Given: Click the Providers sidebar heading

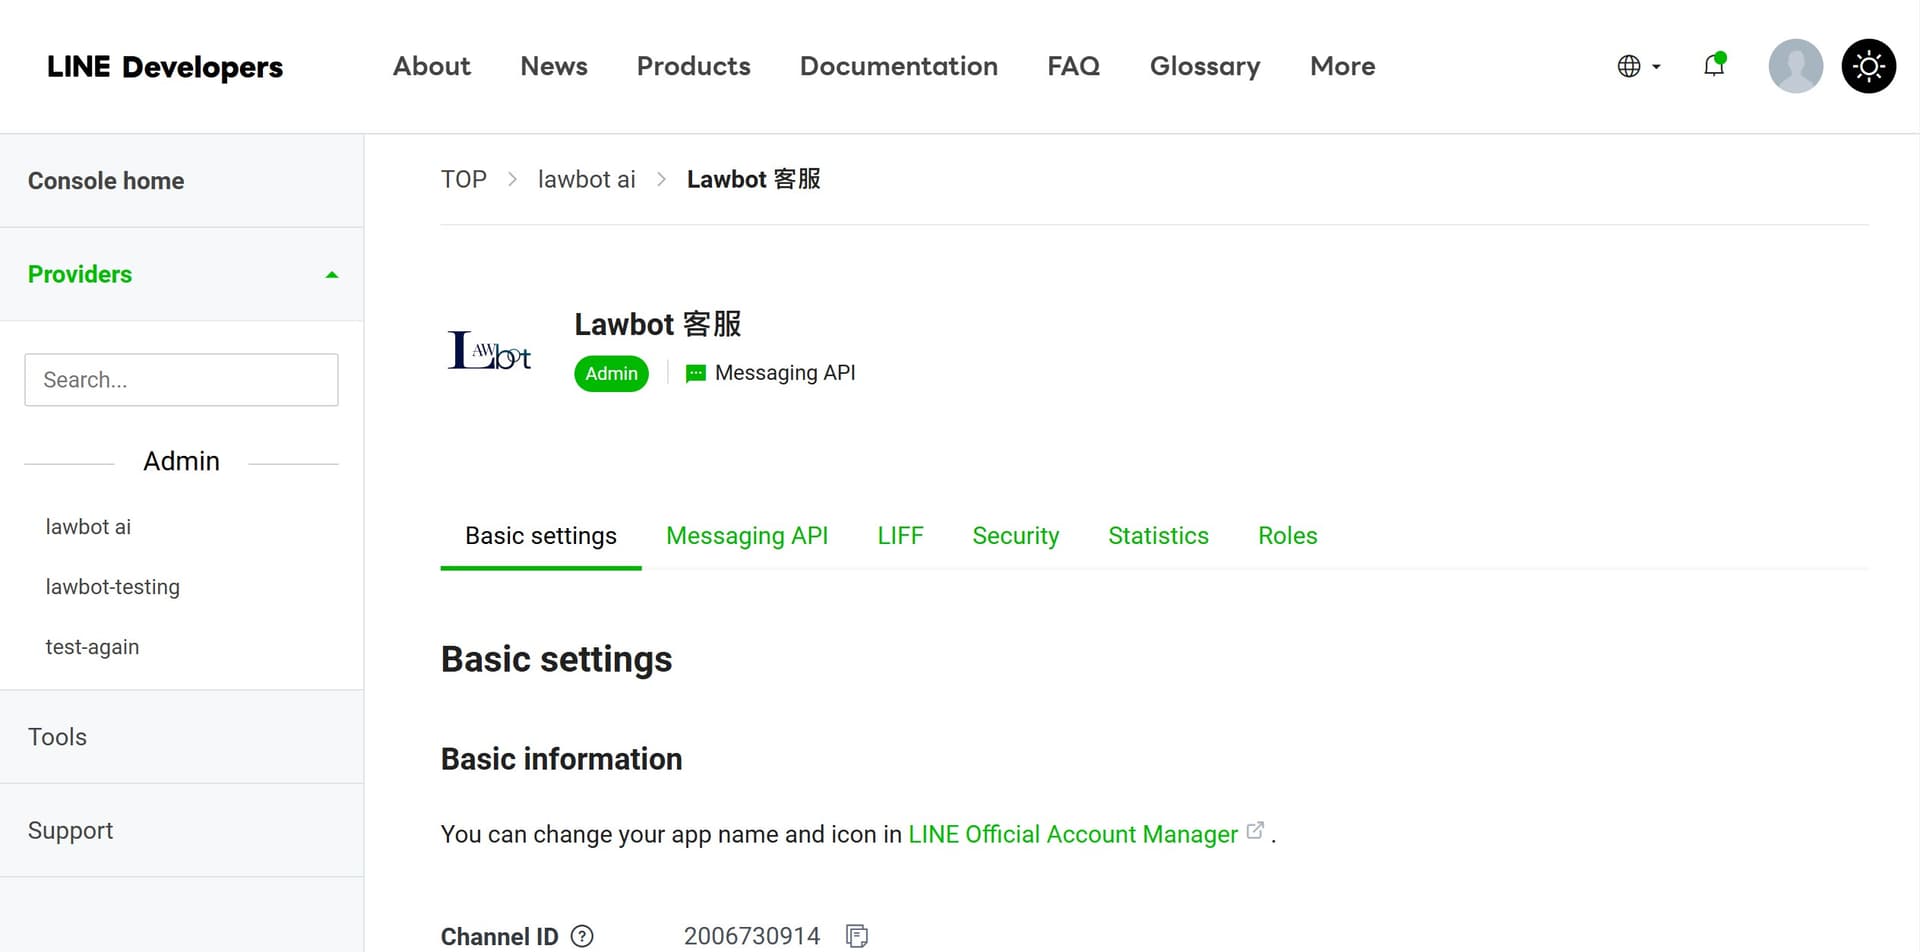Looking at the screenshot, I should pos(80,274).
